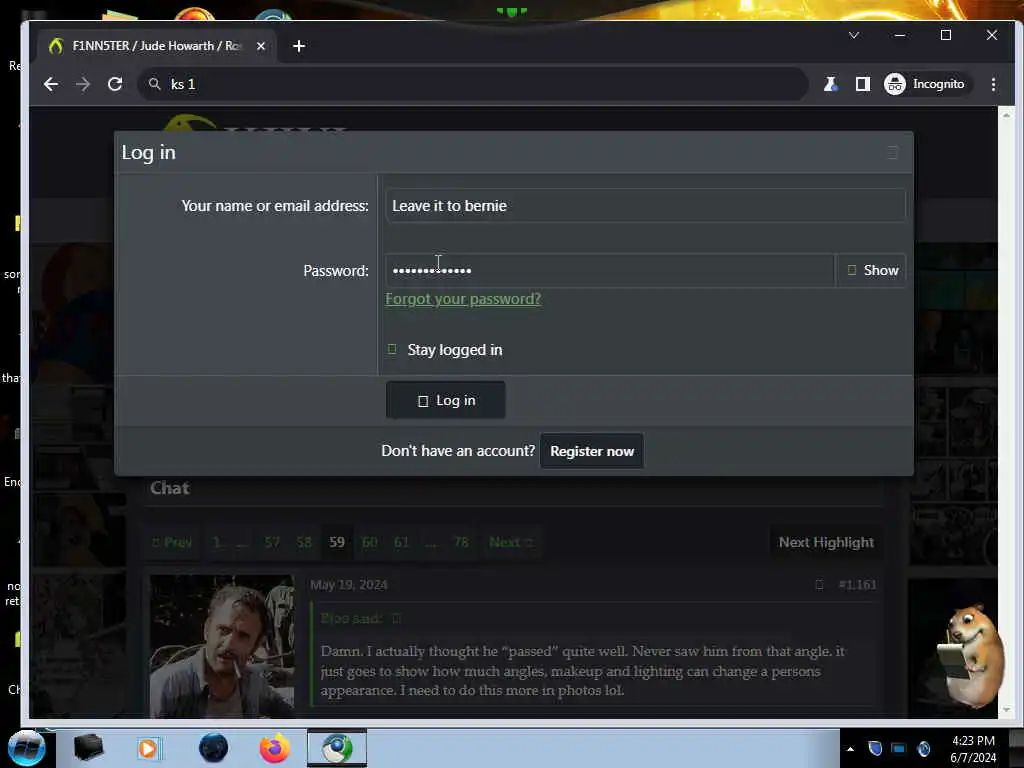1024x768 pixels.
Task: Go to page 61 in pagination
Action: pos(402,543)
